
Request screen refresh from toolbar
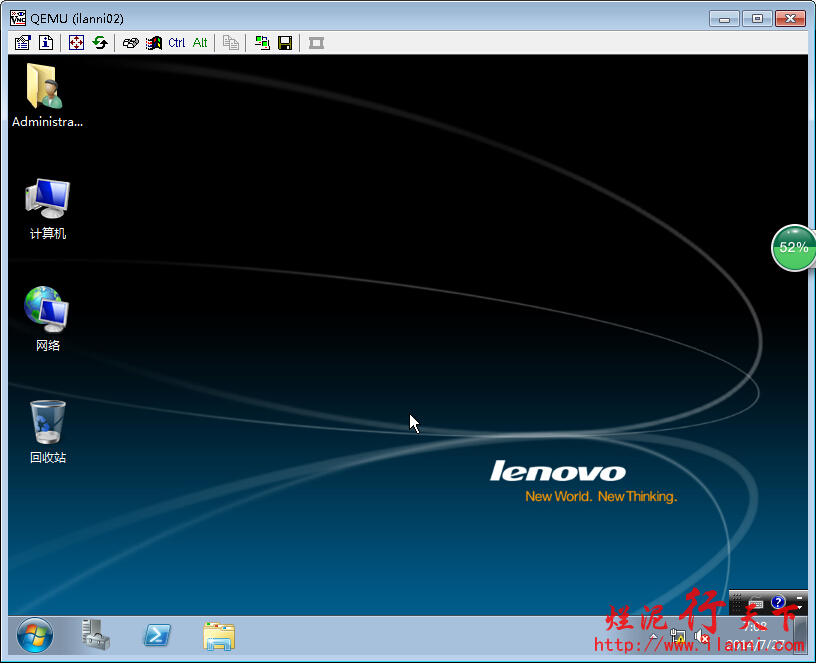99,43
